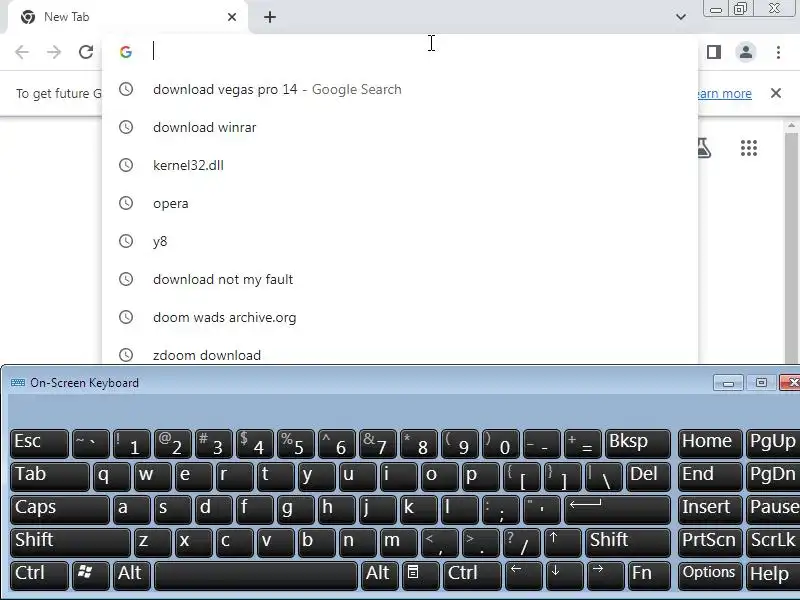Toggle the left Shift key
Viewport: 800px width, 600px height.
[x=70, y=542]
